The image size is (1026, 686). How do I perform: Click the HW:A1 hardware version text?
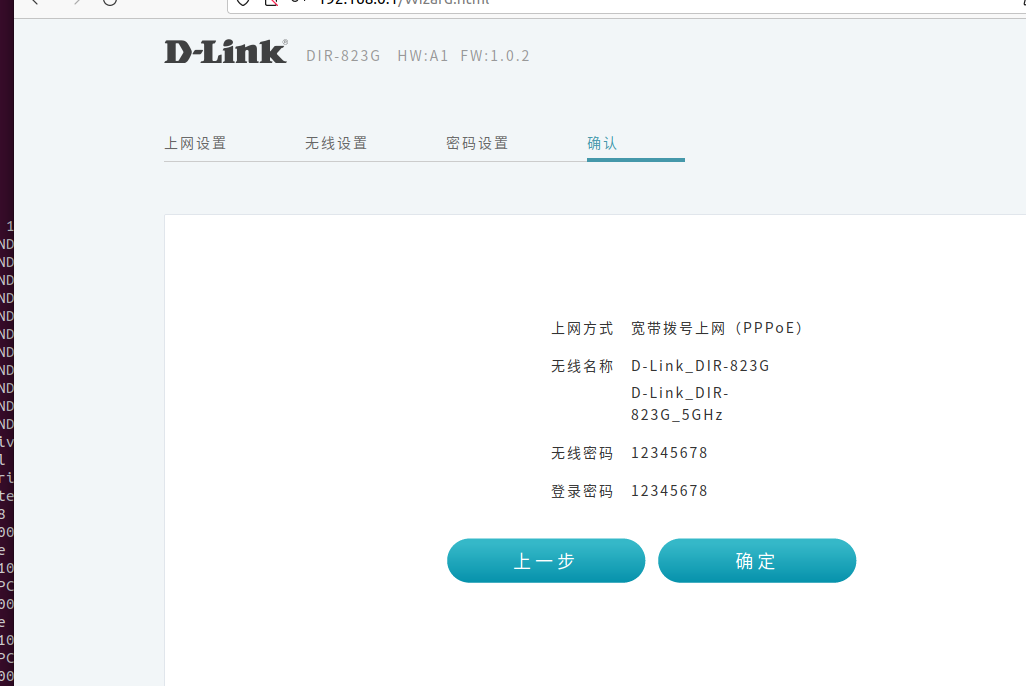pos(423,56)
